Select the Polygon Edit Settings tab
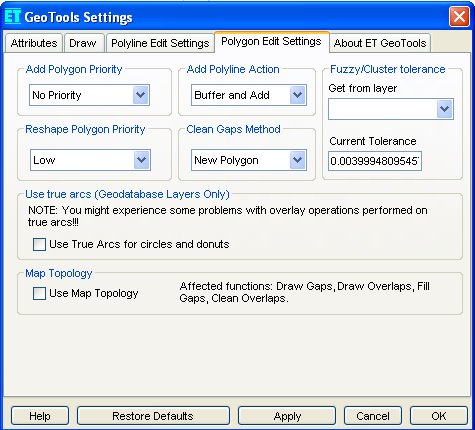 click(x=271, y=41)
